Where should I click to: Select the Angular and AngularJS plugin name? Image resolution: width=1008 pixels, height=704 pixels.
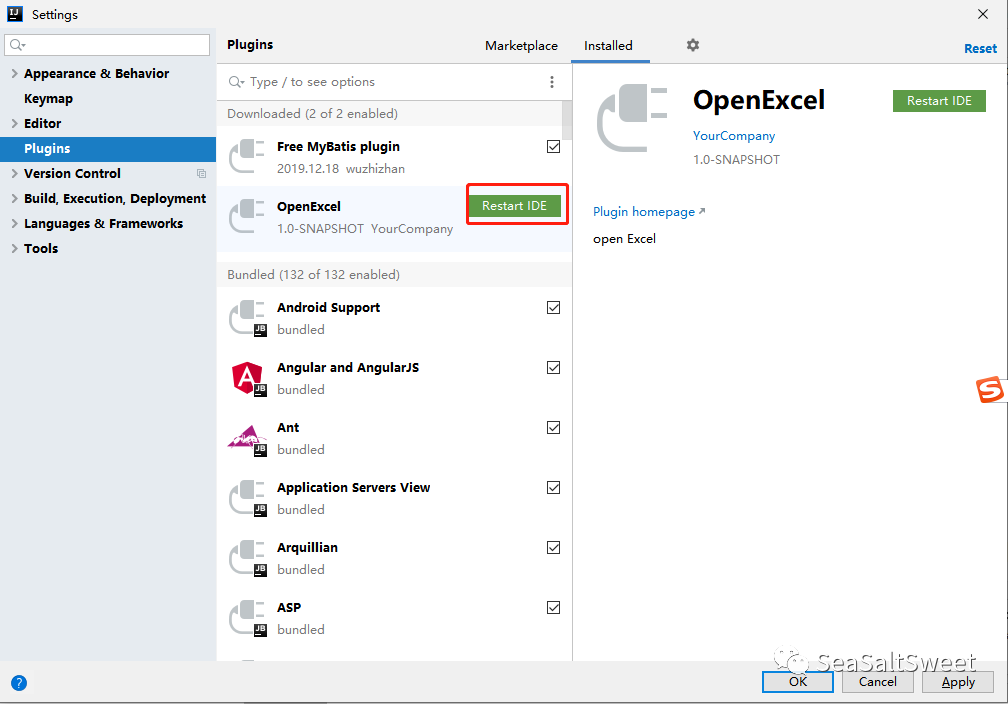click(348, 367)
